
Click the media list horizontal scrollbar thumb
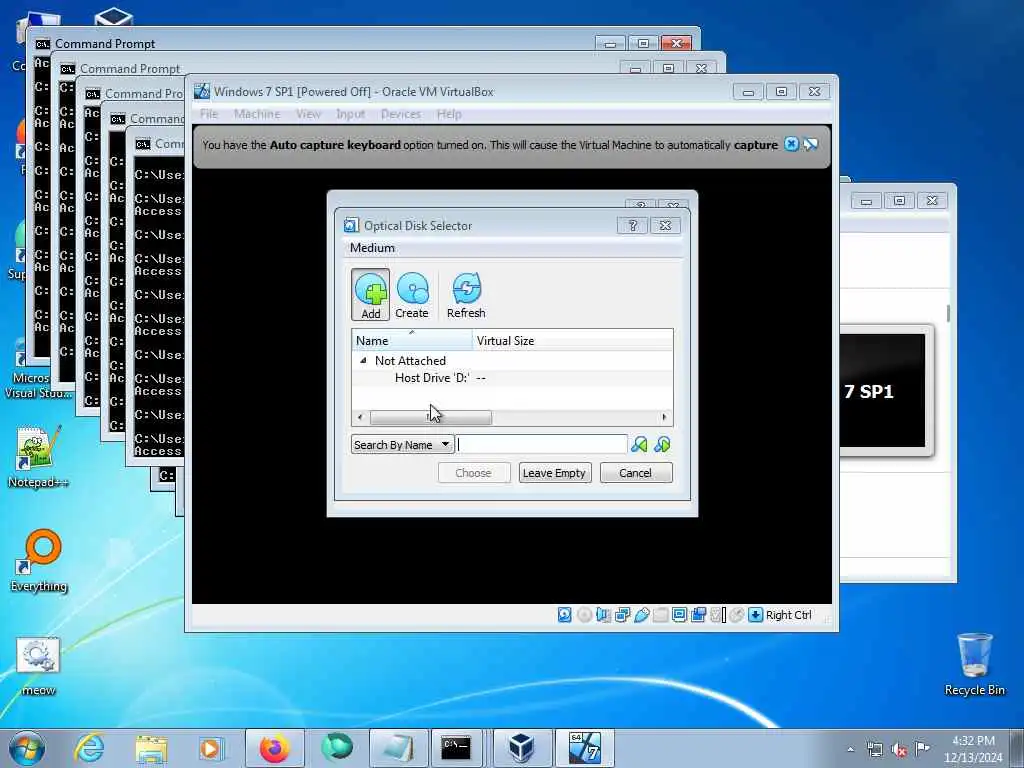pyautogui.click(x=431, y=417)
